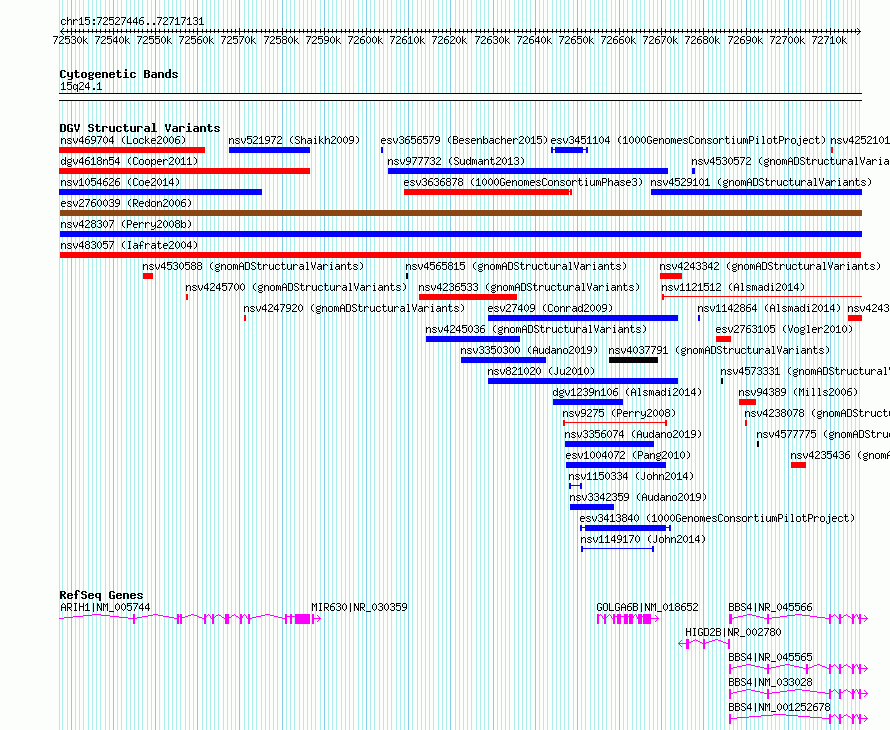Click the nsv469704 (Locke2006) red variant bar
This screenshot has width=890, height=730.
(x=132, y=150)
